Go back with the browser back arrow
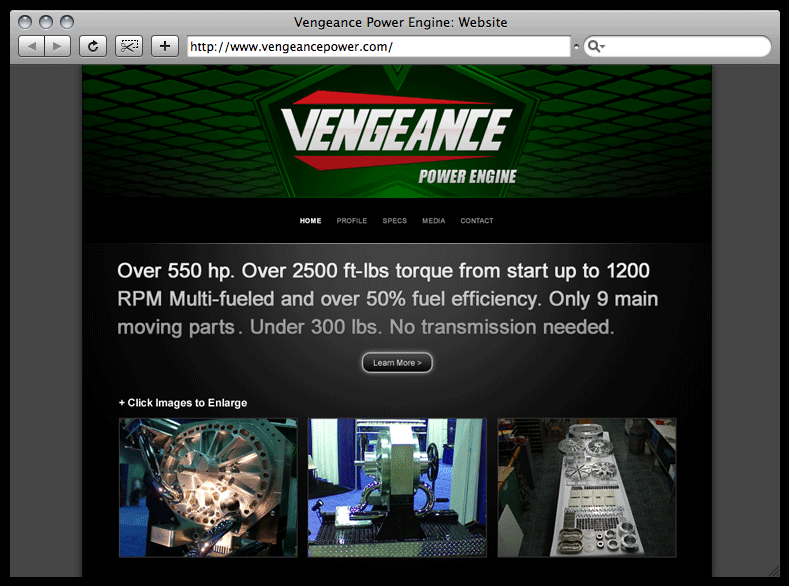 (x=31, y=46)
